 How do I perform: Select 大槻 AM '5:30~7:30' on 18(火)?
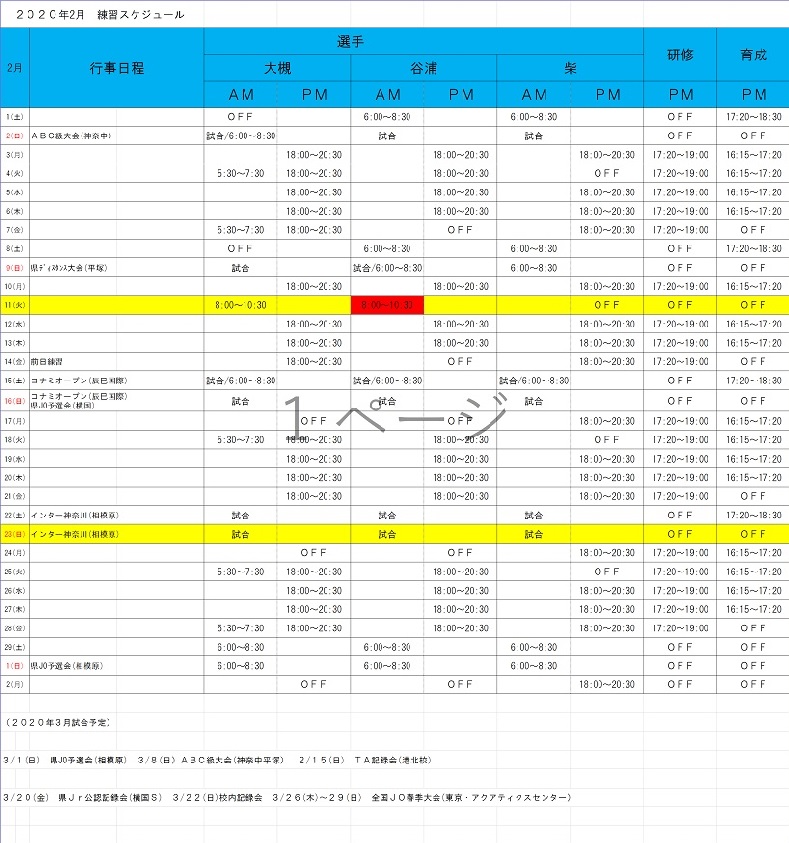click(x=240, y=440)
